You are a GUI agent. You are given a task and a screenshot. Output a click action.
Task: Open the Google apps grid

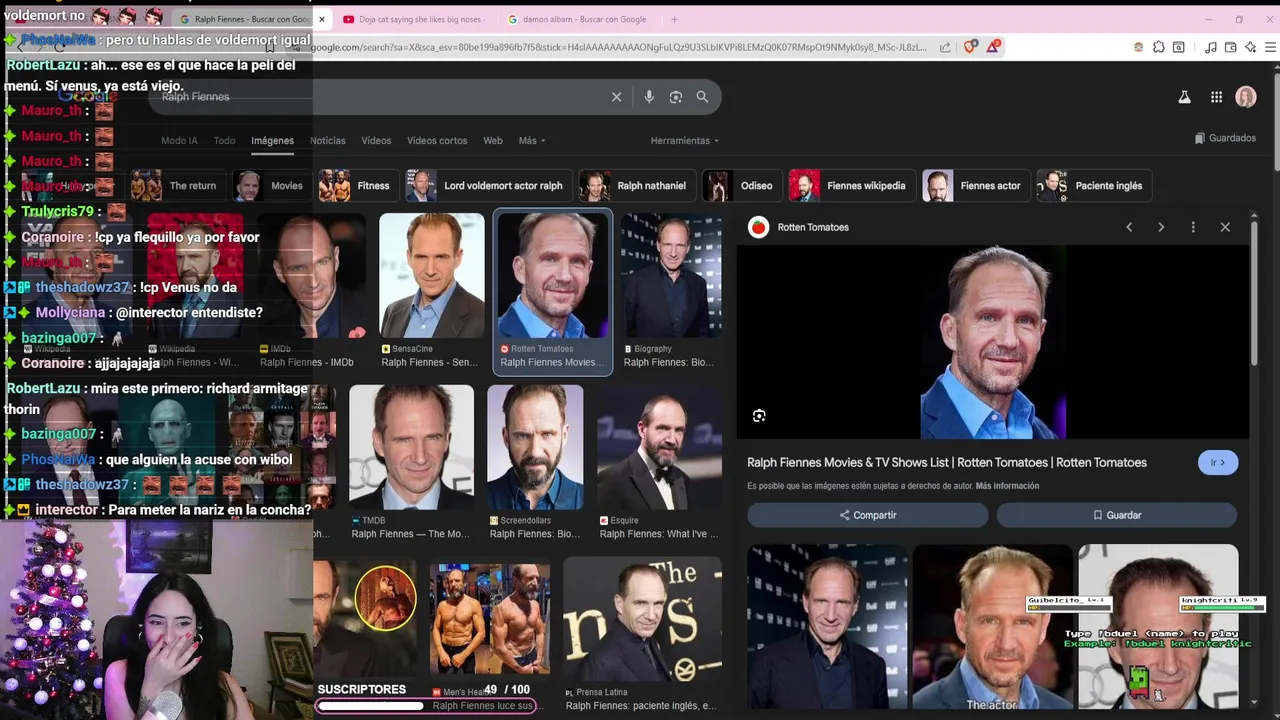1216,97
